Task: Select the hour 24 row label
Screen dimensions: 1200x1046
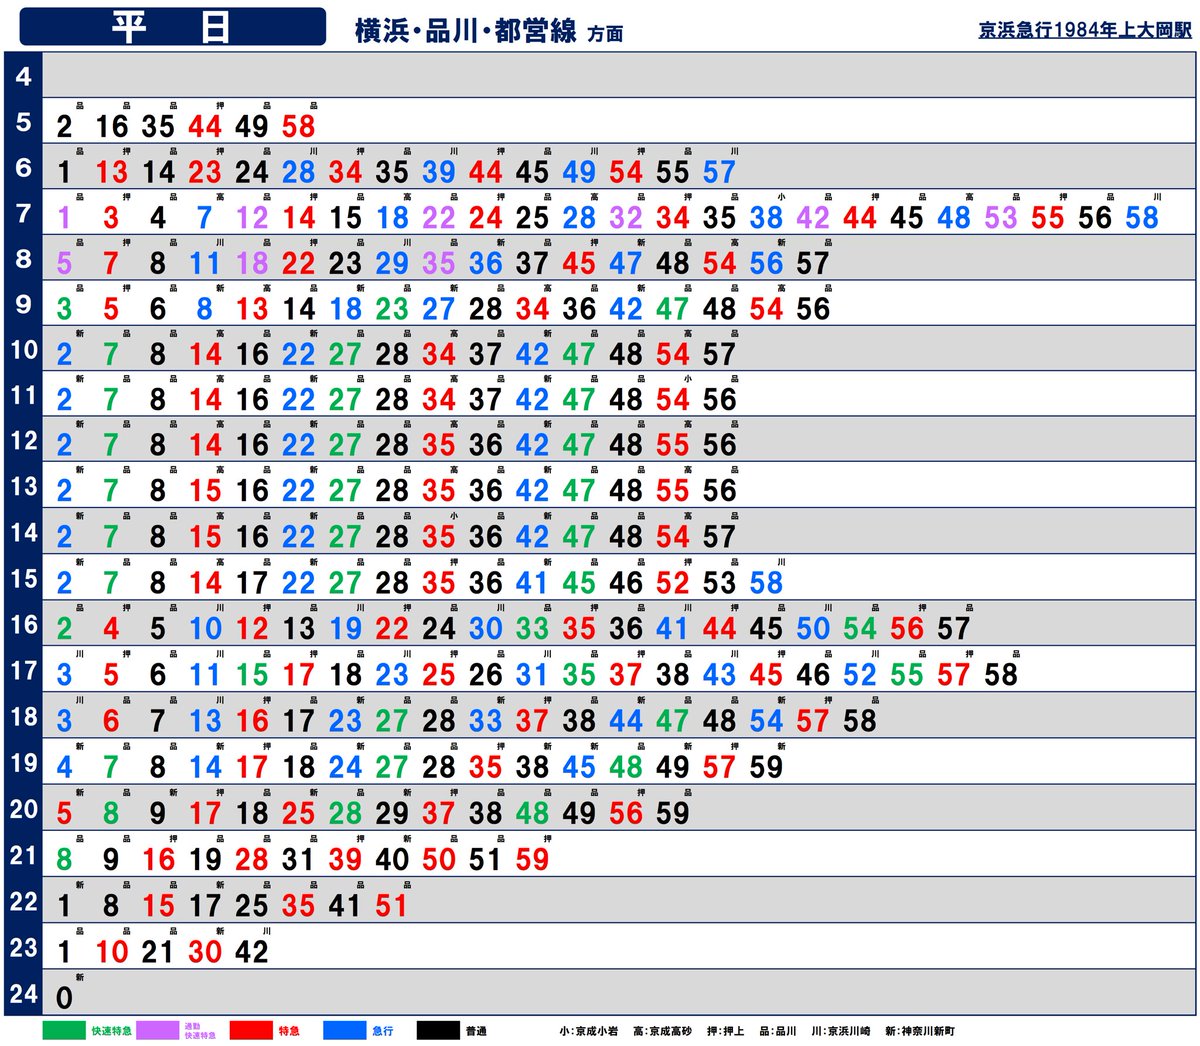Action: coord(24,993)
